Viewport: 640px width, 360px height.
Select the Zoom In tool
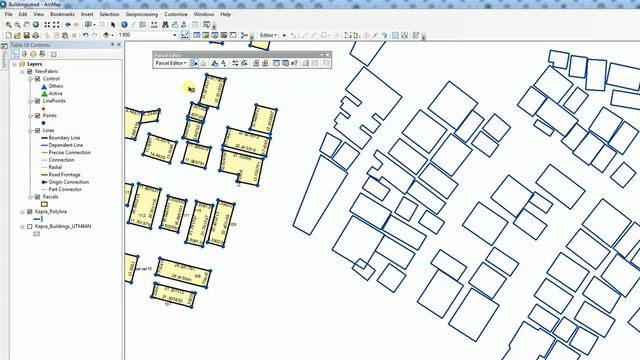[8, 25]
